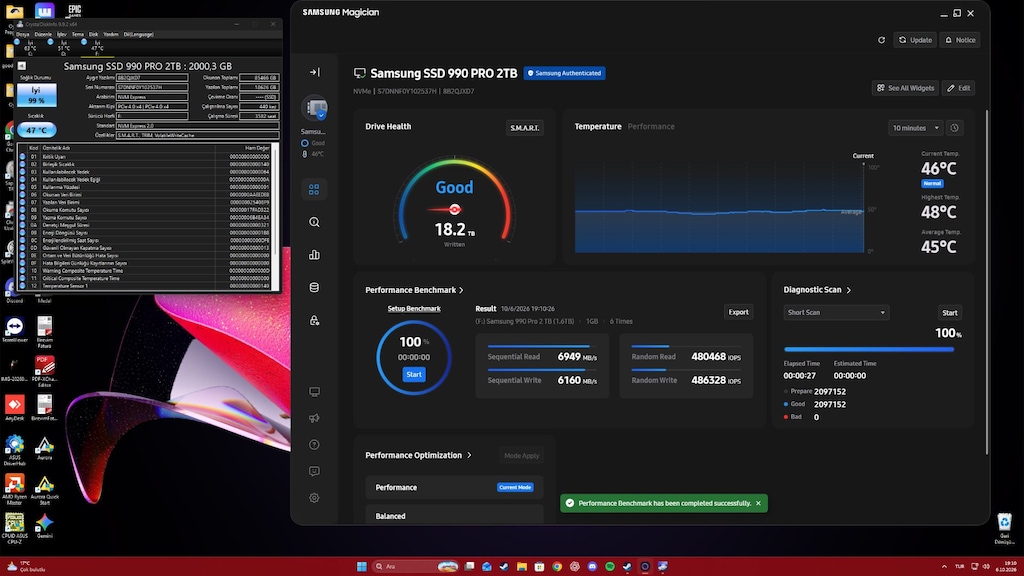
Task: Open the Gemini desktop icon
Action: (44, 526)
